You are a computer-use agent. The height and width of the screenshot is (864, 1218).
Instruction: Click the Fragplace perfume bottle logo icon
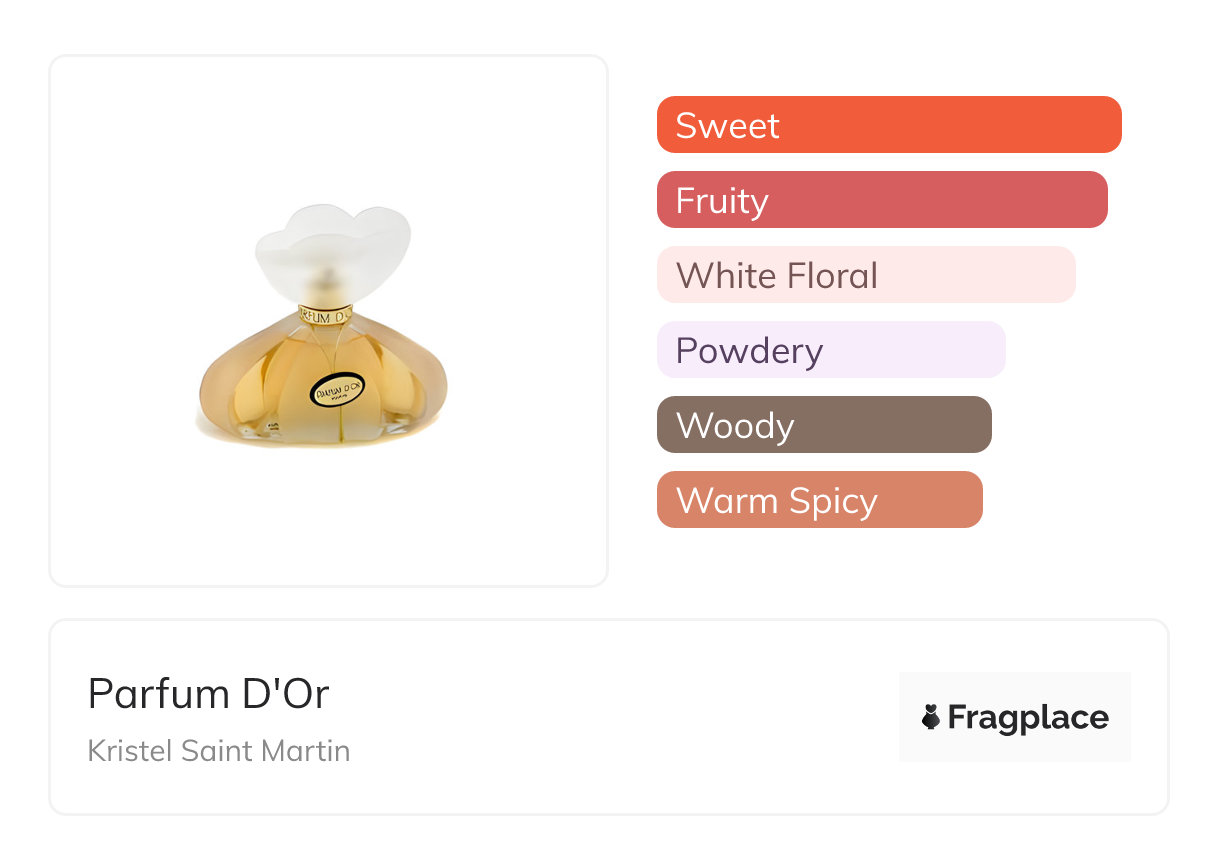click(931, 717)
